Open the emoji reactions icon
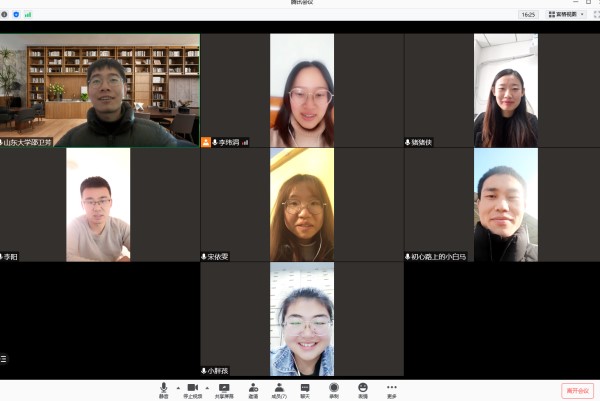The image size is (600, 401). pos(363,388)
